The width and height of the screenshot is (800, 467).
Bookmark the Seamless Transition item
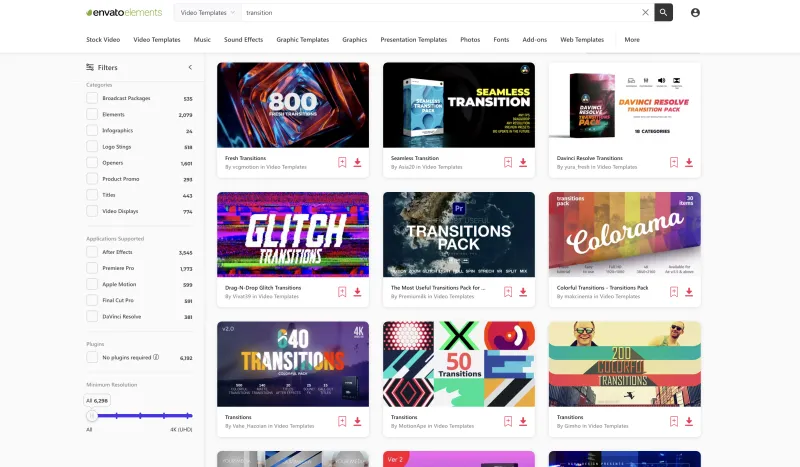coord(508,162)
